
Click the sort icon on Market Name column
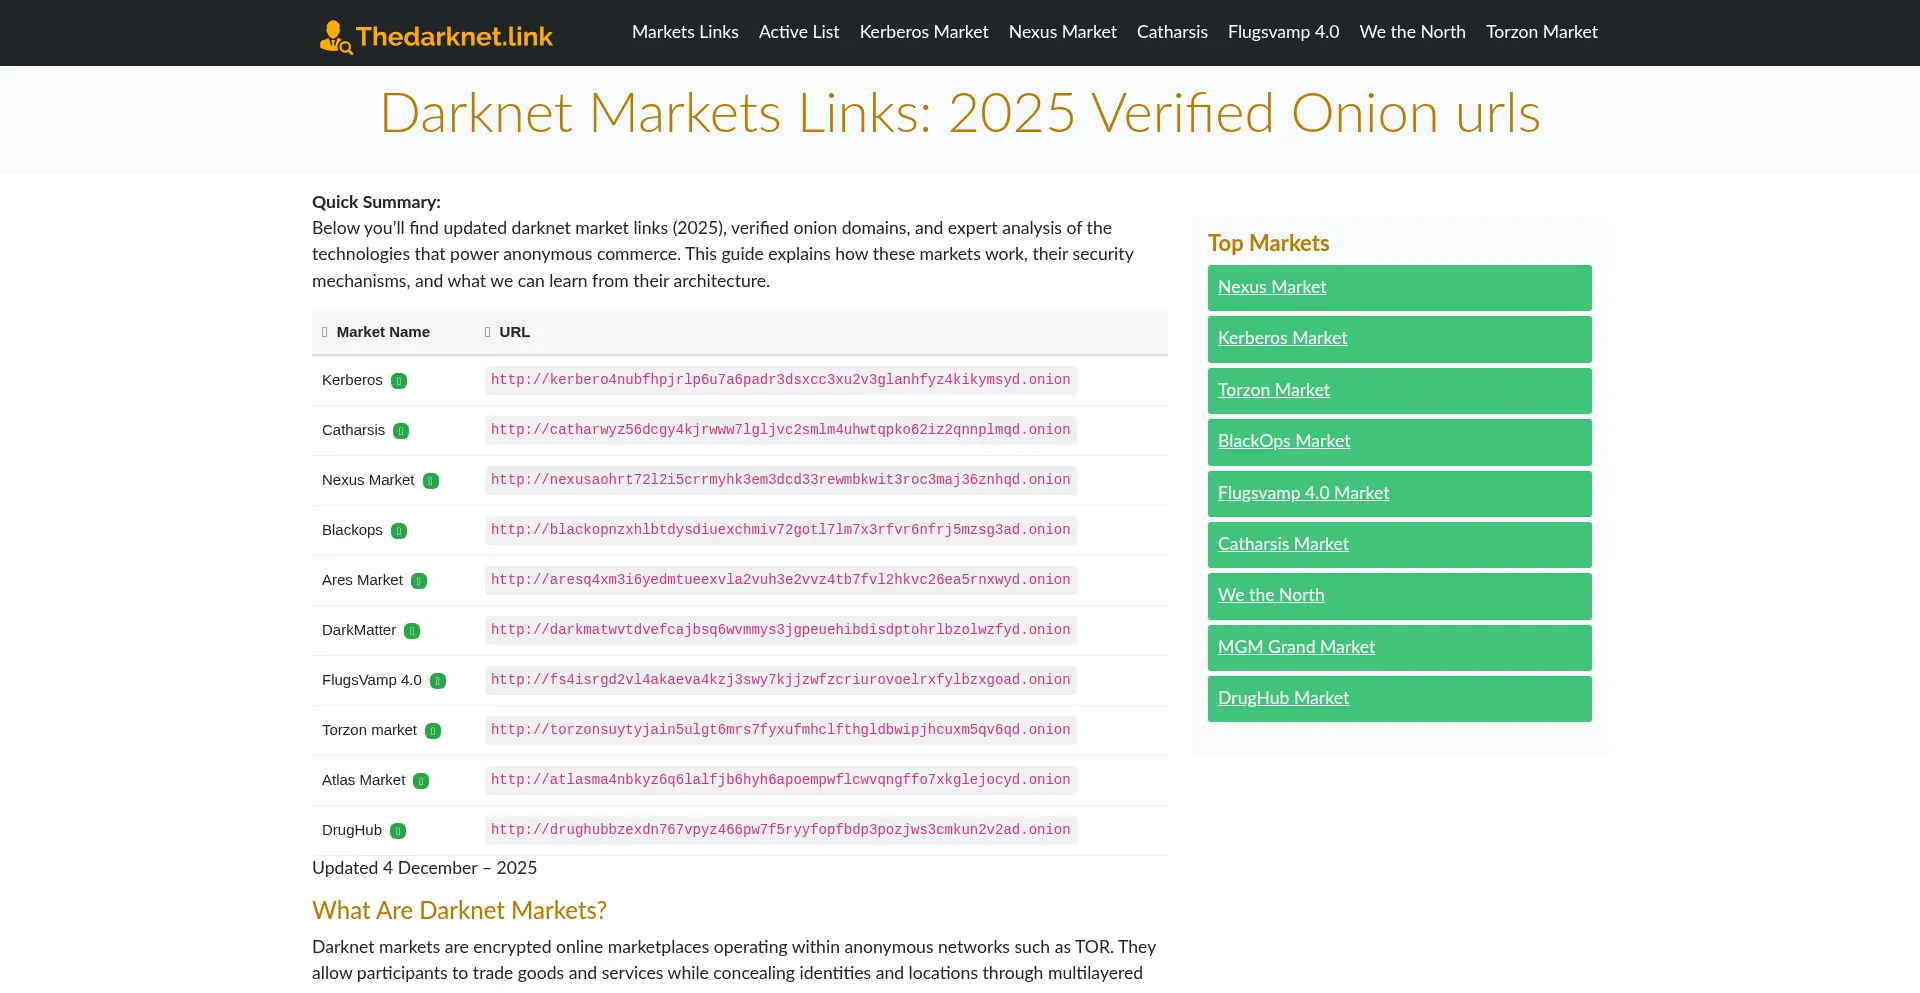pos(325,332)
